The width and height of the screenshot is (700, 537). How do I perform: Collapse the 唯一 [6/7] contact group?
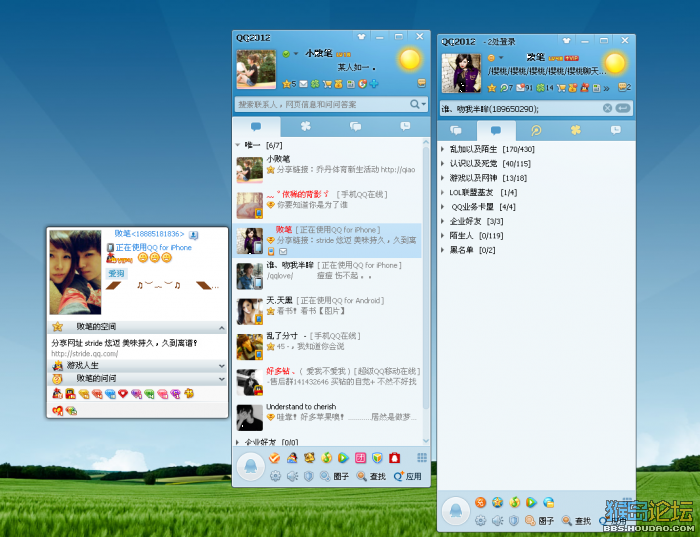(x=238, y=145)
